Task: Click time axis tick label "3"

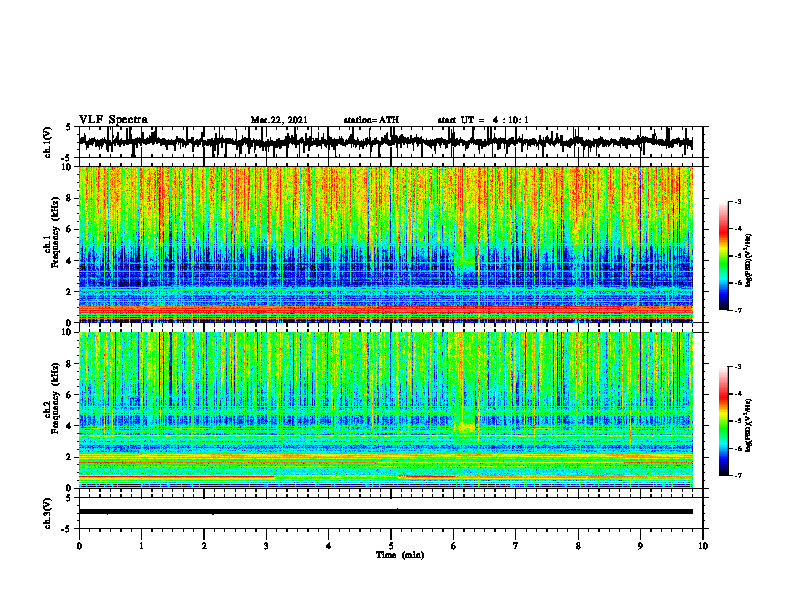Action: click(266, 546)
